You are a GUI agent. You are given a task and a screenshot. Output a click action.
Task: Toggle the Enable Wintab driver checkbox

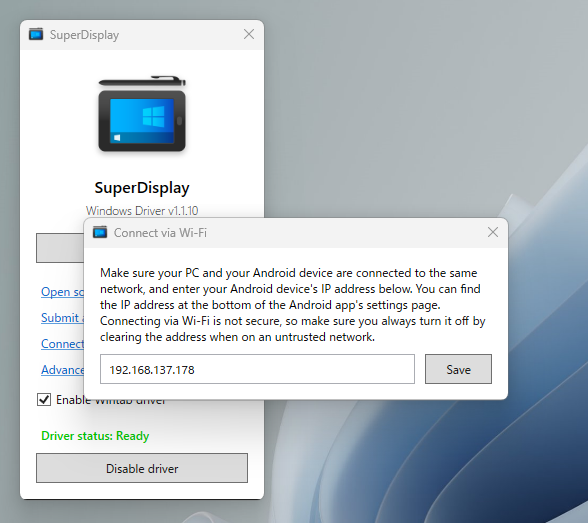44,400
